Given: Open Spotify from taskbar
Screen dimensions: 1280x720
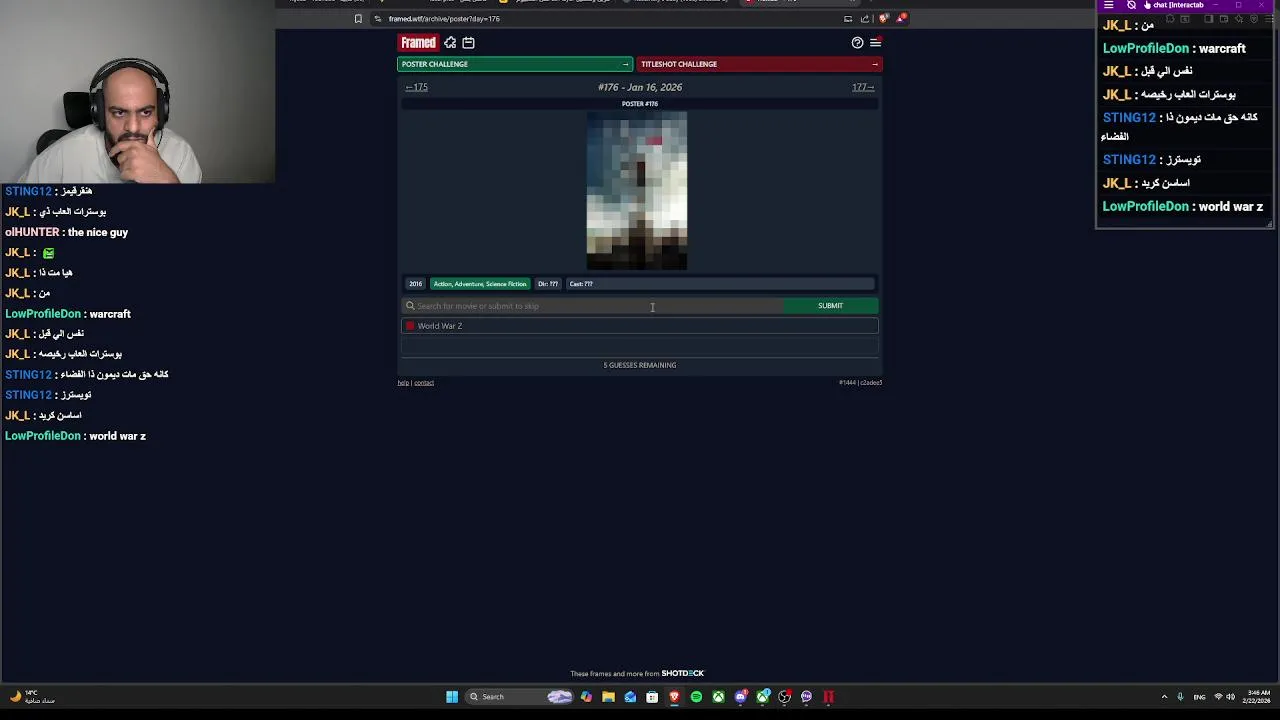Looking at the screenshot, I should pyautogui.click(x=696, y=697).
